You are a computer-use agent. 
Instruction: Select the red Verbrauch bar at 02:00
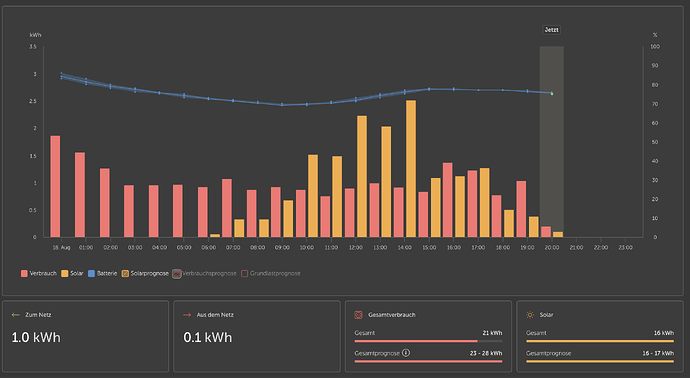point(105,203)
